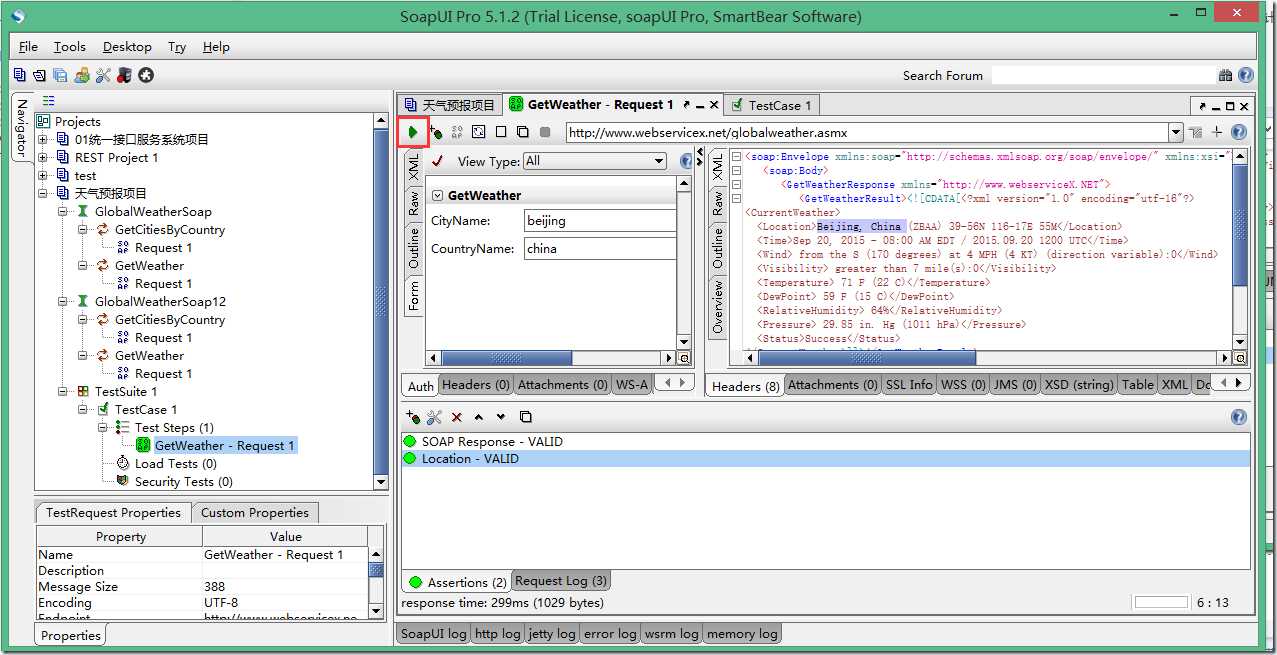1277x655 pixels.
Task: Open the forum user icon in main toolbar
Action: click(x=82, y=75)
